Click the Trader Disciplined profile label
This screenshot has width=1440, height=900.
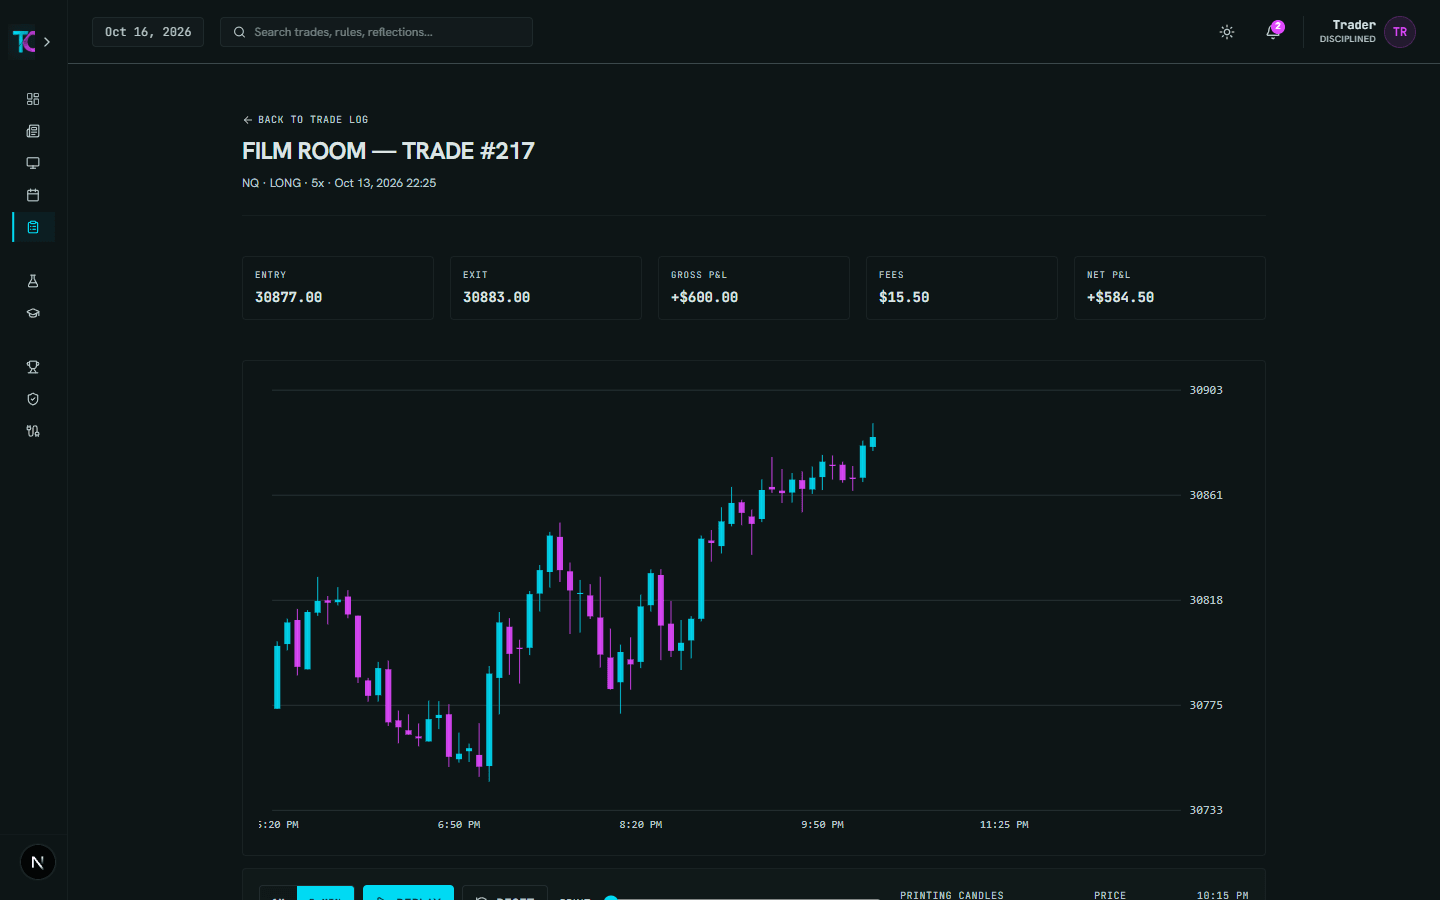[1347, 31]
